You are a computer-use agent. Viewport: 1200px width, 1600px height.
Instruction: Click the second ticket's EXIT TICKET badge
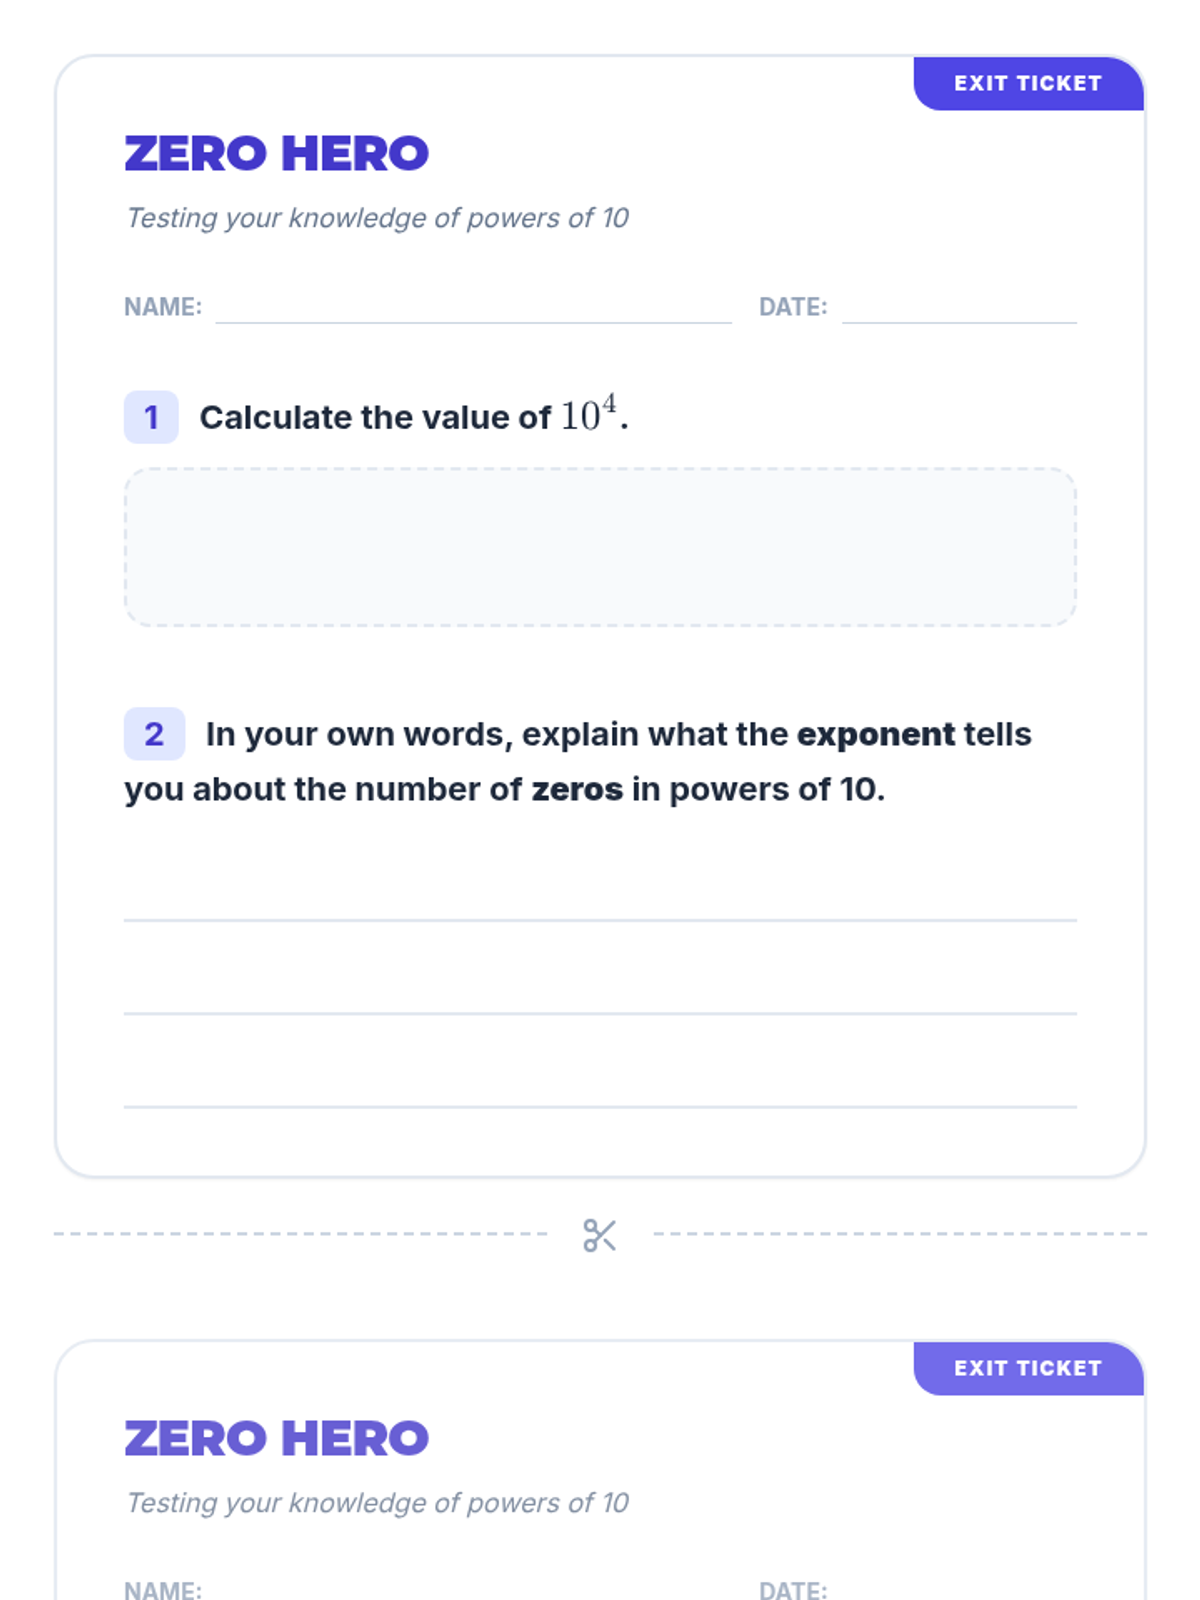1028,1368
